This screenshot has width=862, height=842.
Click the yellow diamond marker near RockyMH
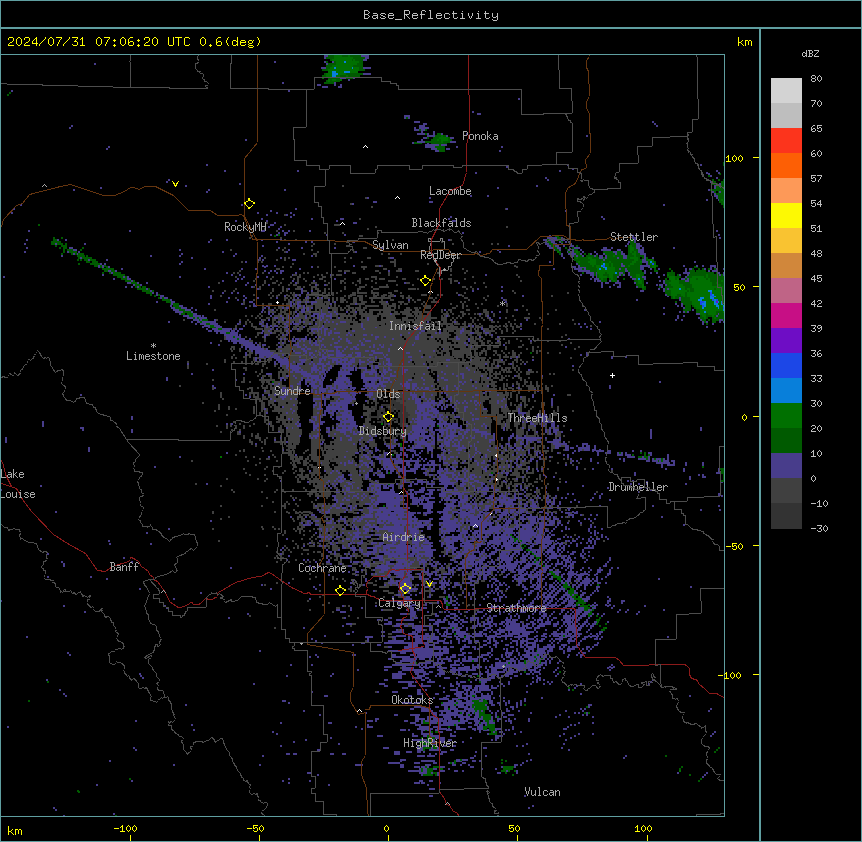point(249,203)
